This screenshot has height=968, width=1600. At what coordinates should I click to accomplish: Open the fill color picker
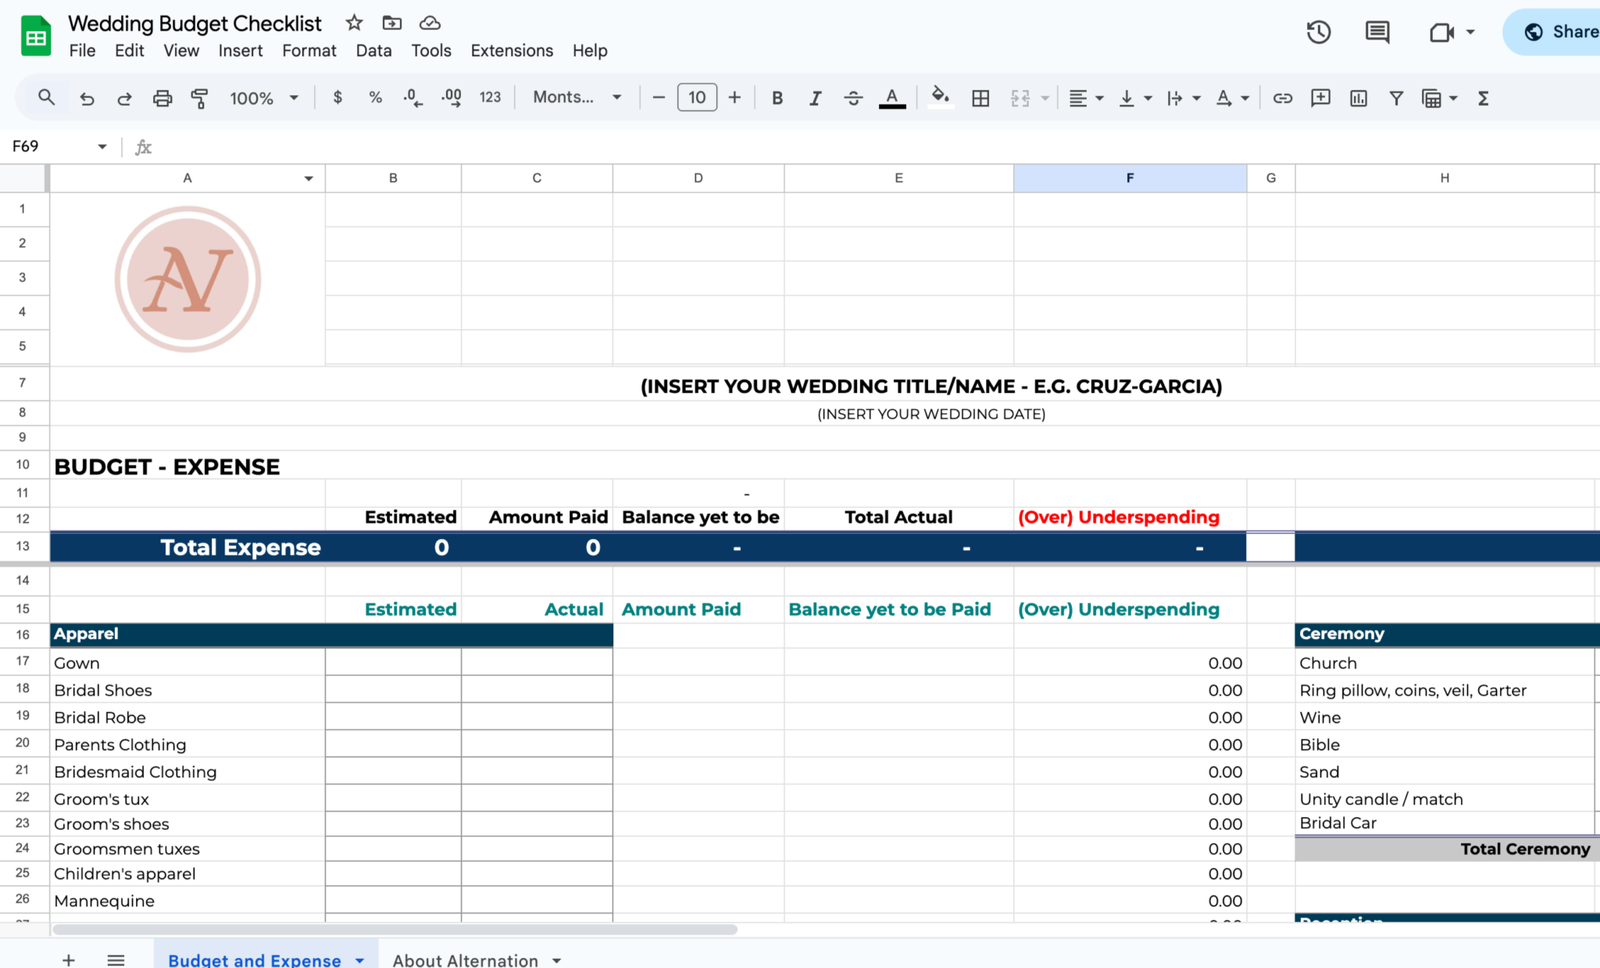[938, 98]
